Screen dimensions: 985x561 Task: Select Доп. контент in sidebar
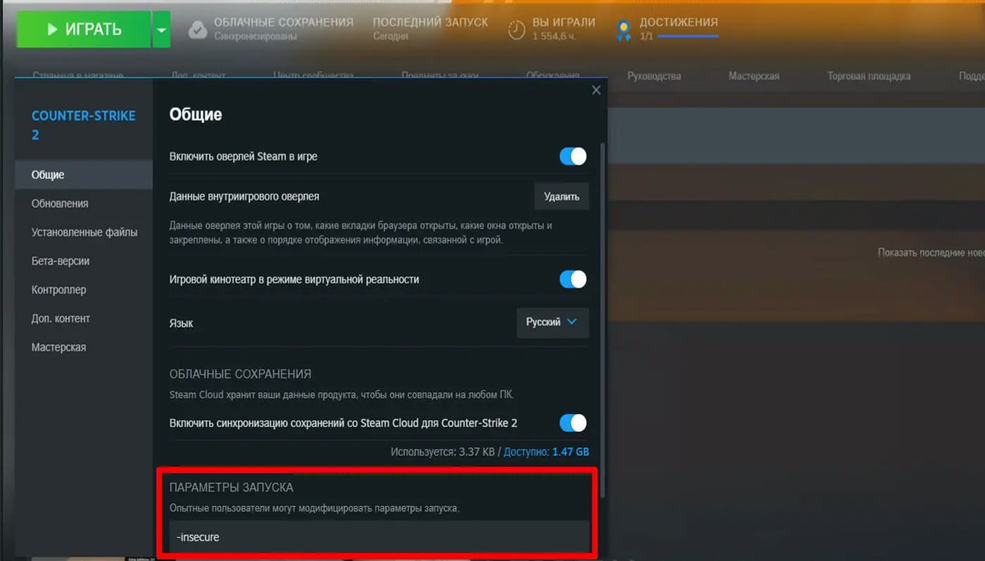coord(84,319)
